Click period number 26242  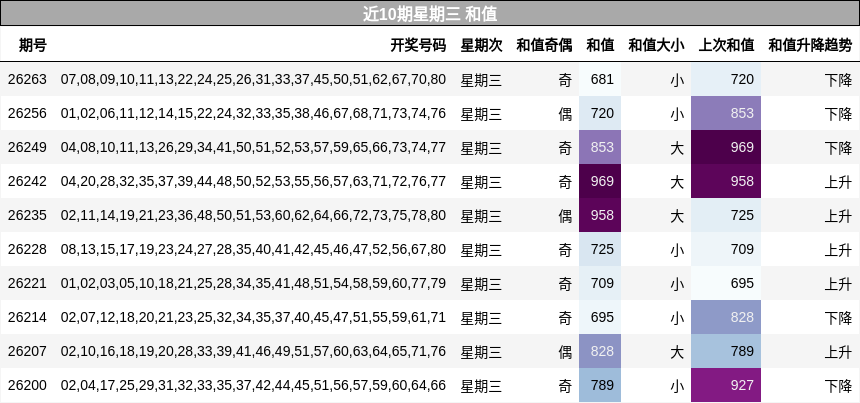[x=27, y=181]
